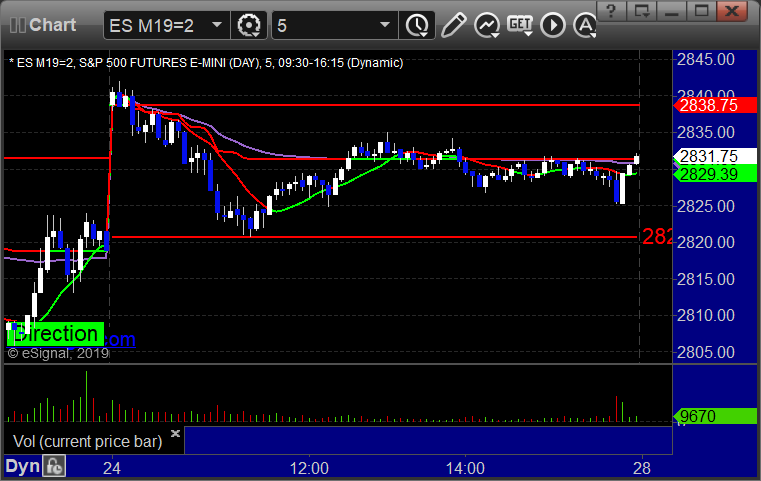
Task: Click the help question mark button
Action: tap(611, 11)
